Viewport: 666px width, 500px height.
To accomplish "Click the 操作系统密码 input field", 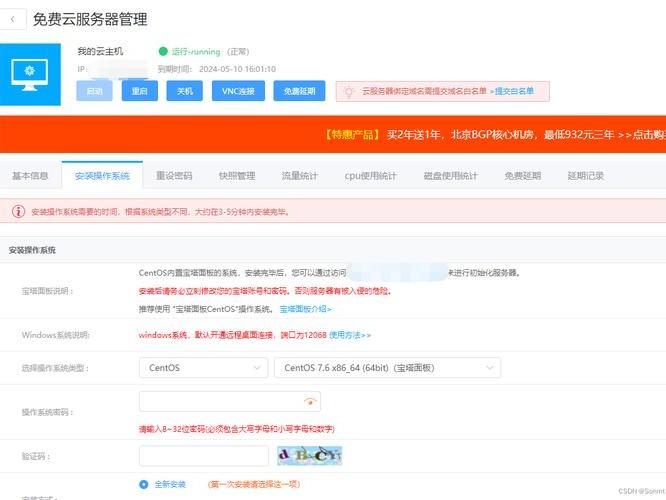I will click(x=230, y=401).
